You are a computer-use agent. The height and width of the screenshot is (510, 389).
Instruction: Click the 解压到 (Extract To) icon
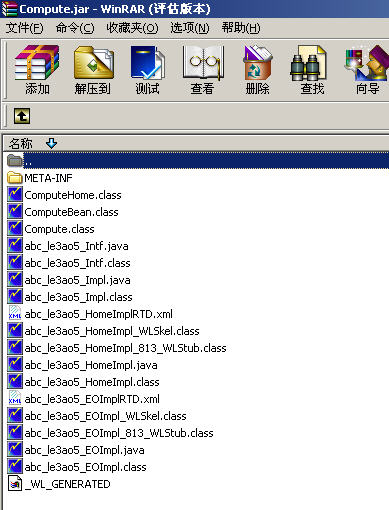pos(92,70)
